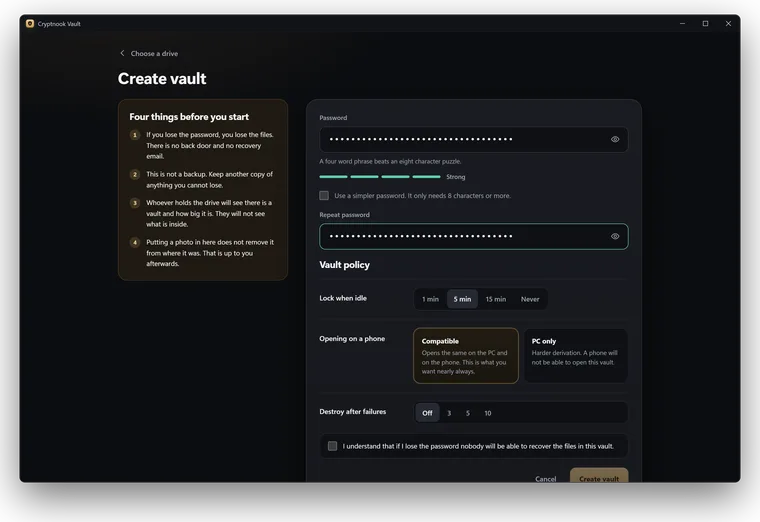Click numbered badge 4 about photos
The height and width of the screenshot is (522, 760).
[x=135, y=242]
